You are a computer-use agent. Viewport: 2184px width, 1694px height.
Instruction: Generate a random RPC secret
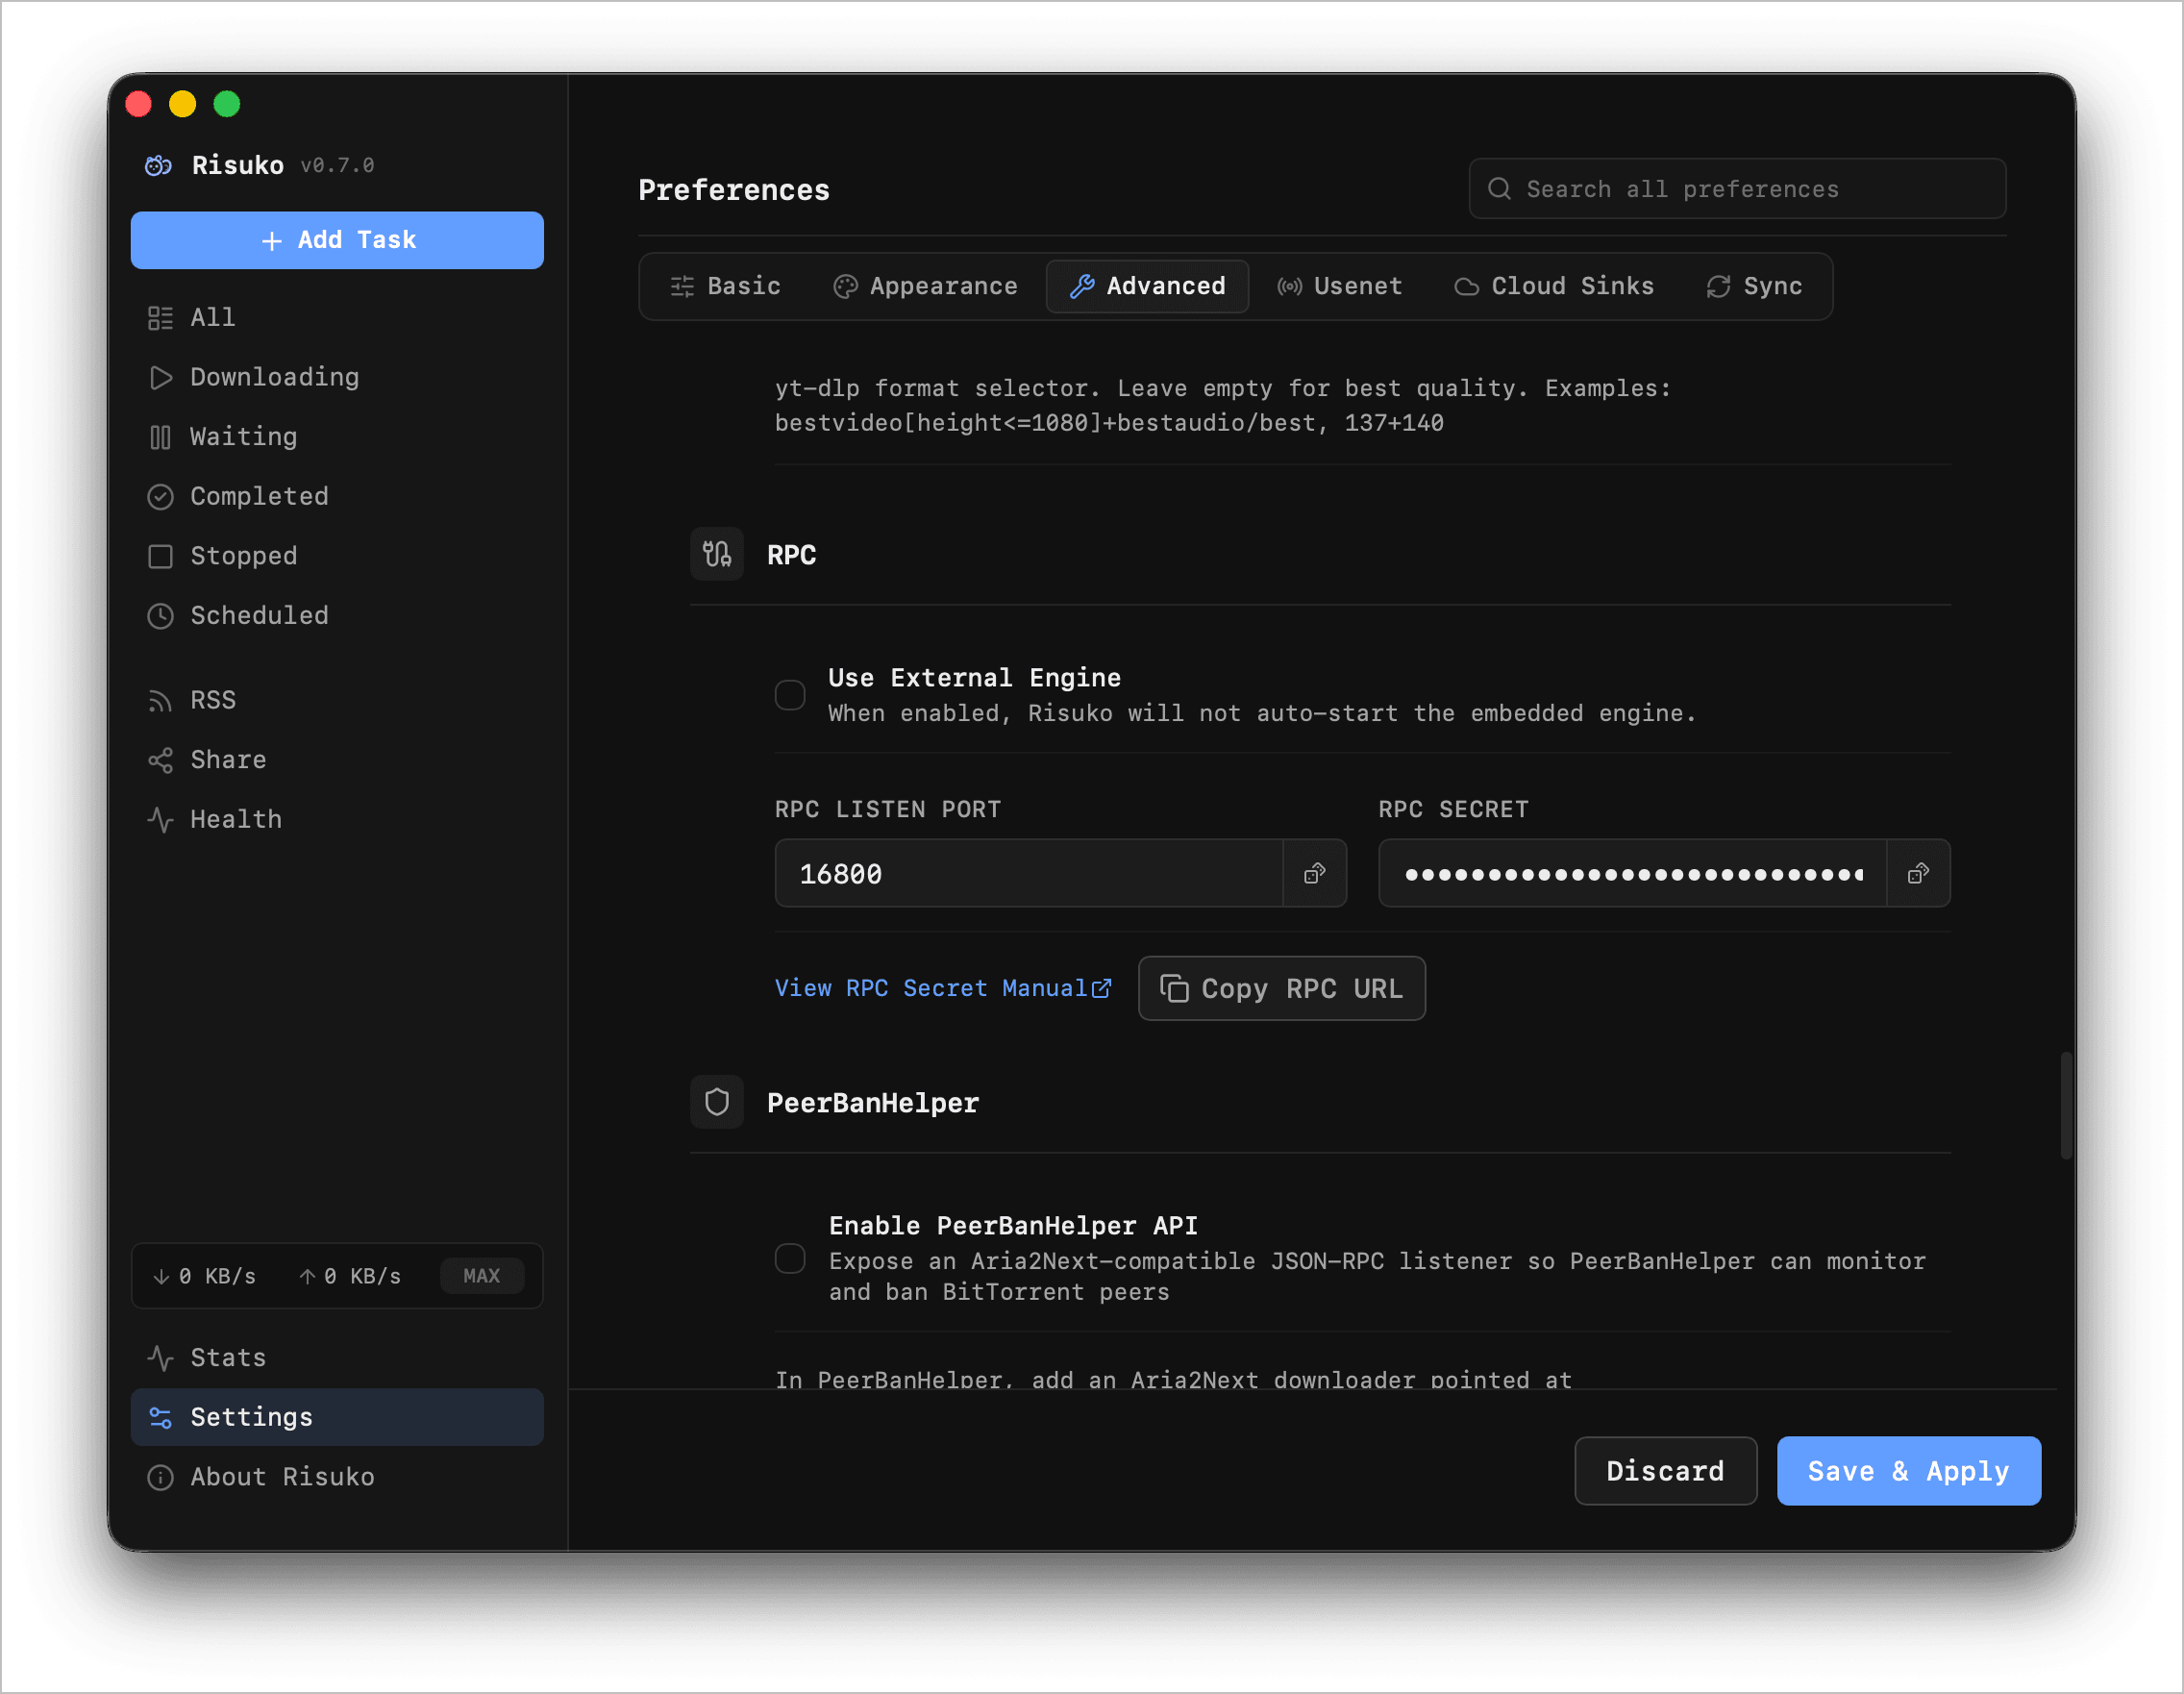(x=1918, y=874)
